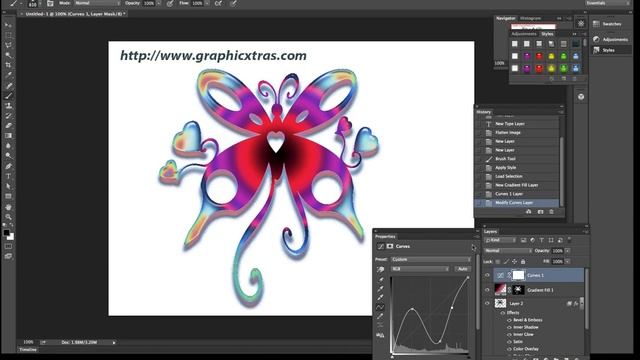Select the Untitled-1 document tab
The width and height of the screenshot is (640, 360).
73,14
